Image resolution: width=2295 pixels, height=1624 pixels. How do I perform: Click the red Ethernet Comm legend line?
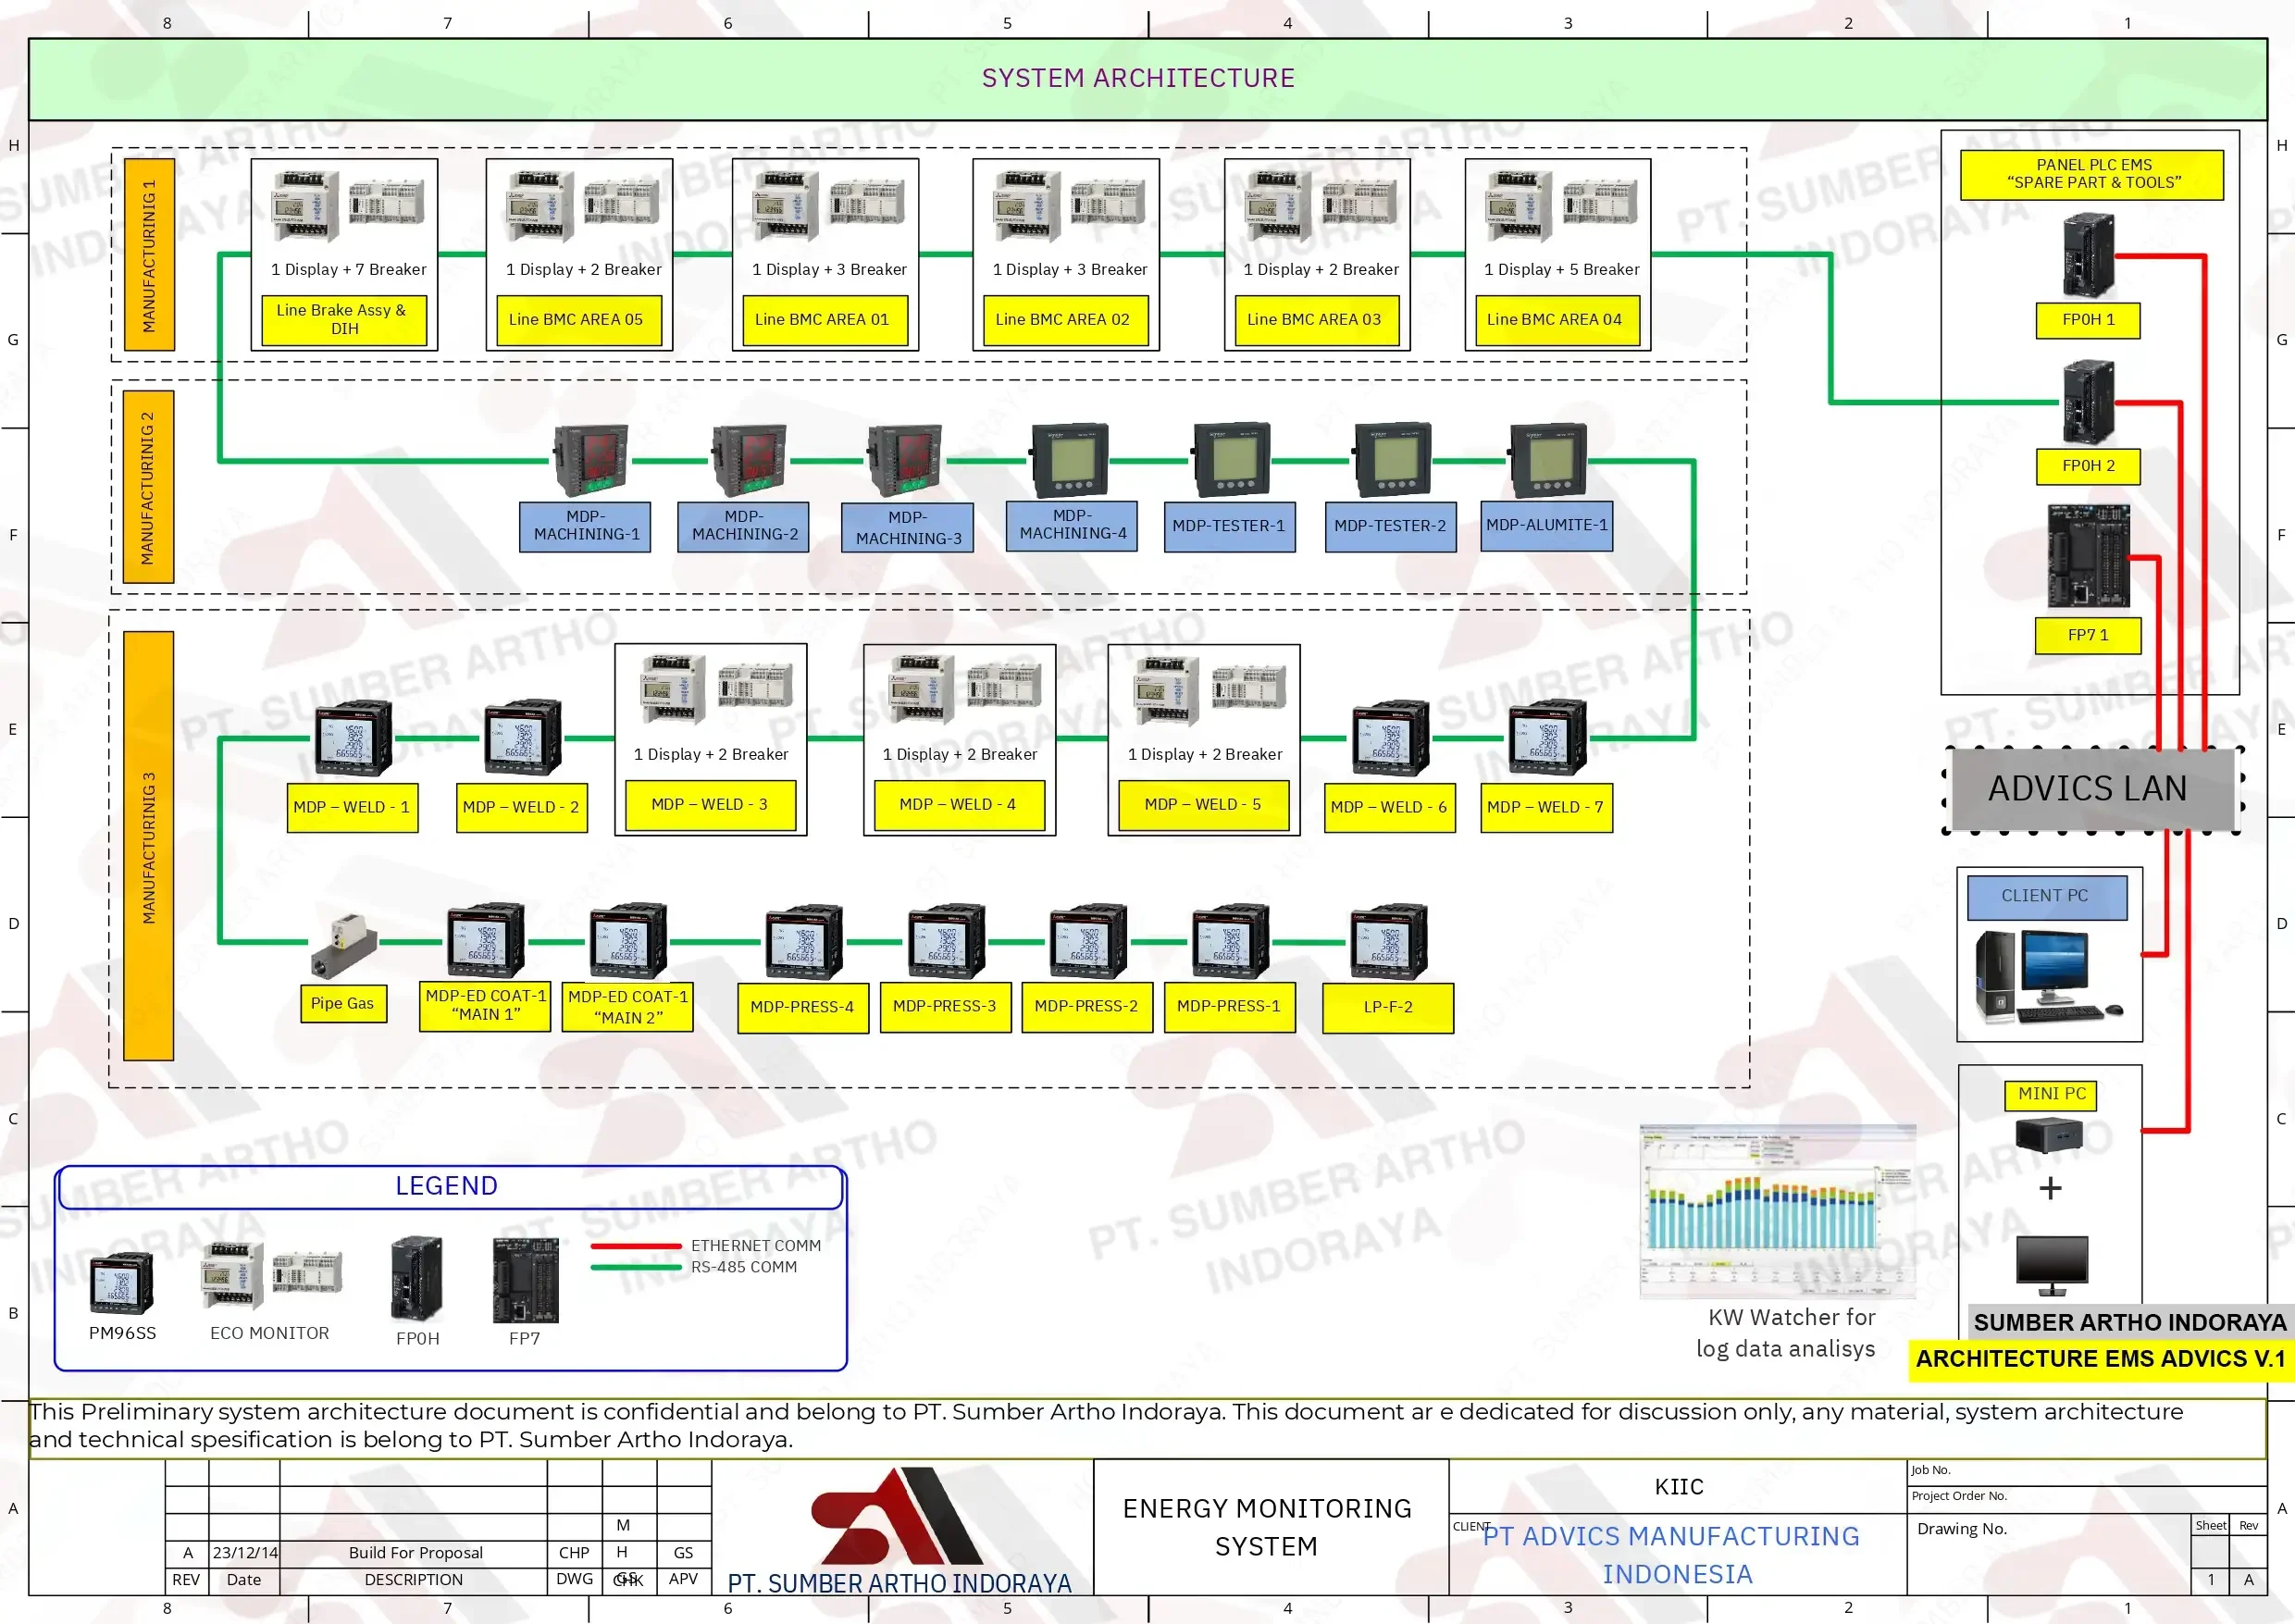pyautogui.click(x=636, y=1246)
